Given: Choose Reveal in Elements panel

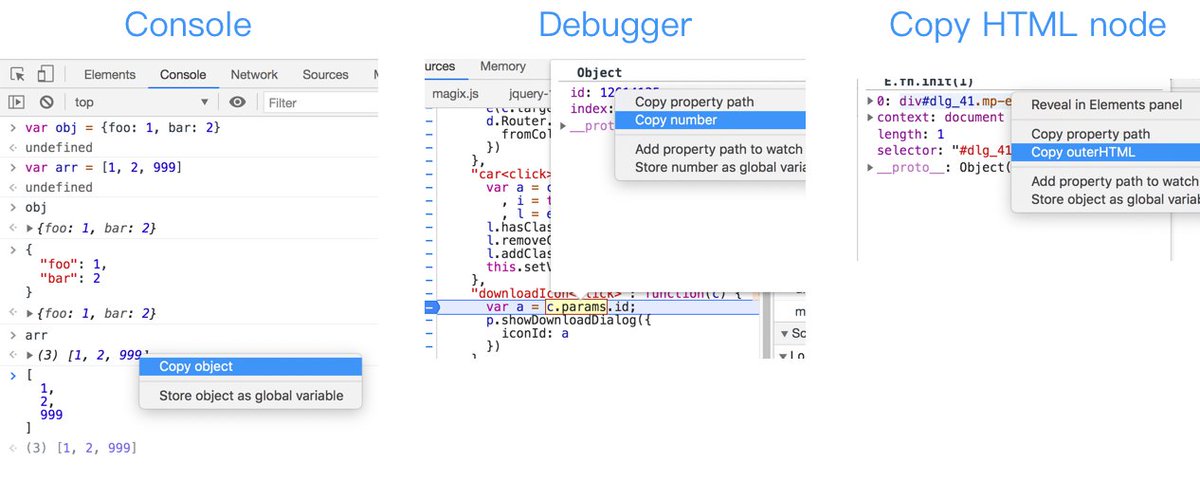Looking at the screenshot, I should (1106, 105).
